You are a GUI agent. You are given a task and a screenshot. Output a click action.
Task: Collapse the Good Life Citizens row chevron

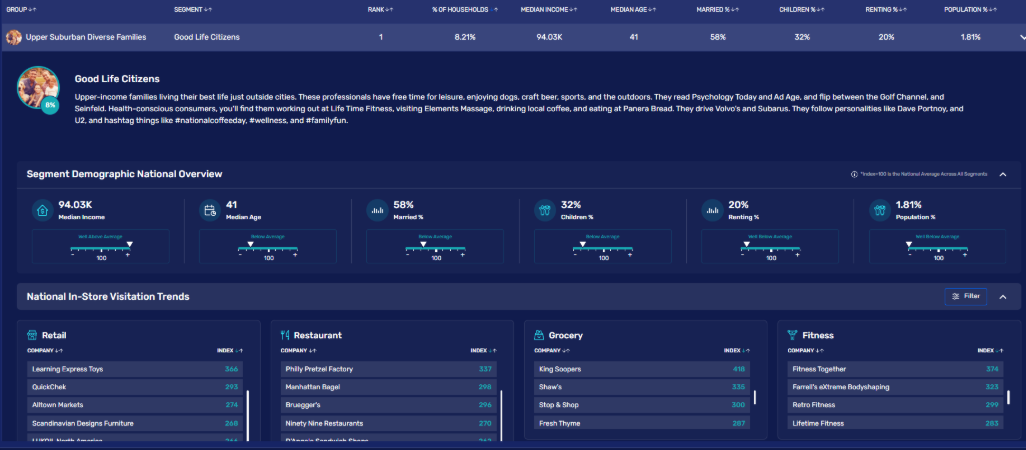(x=1022, y=38)
